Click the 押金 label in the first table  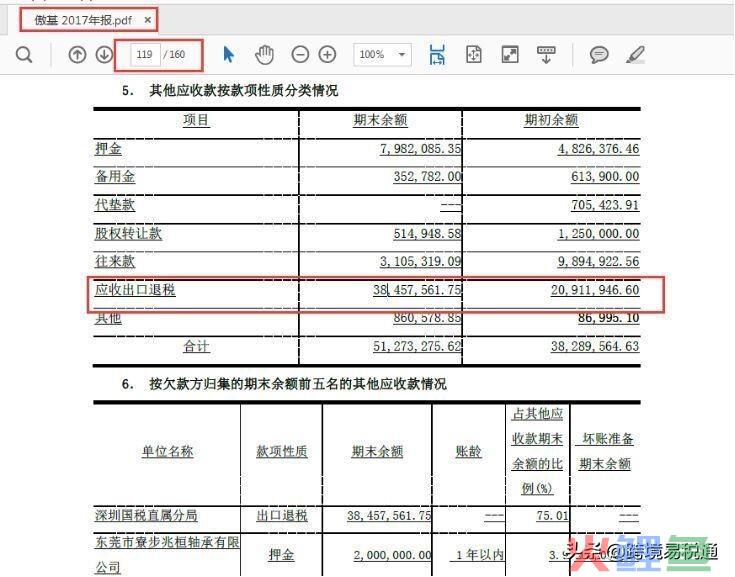pyautogui.click(x=108, y=149)
